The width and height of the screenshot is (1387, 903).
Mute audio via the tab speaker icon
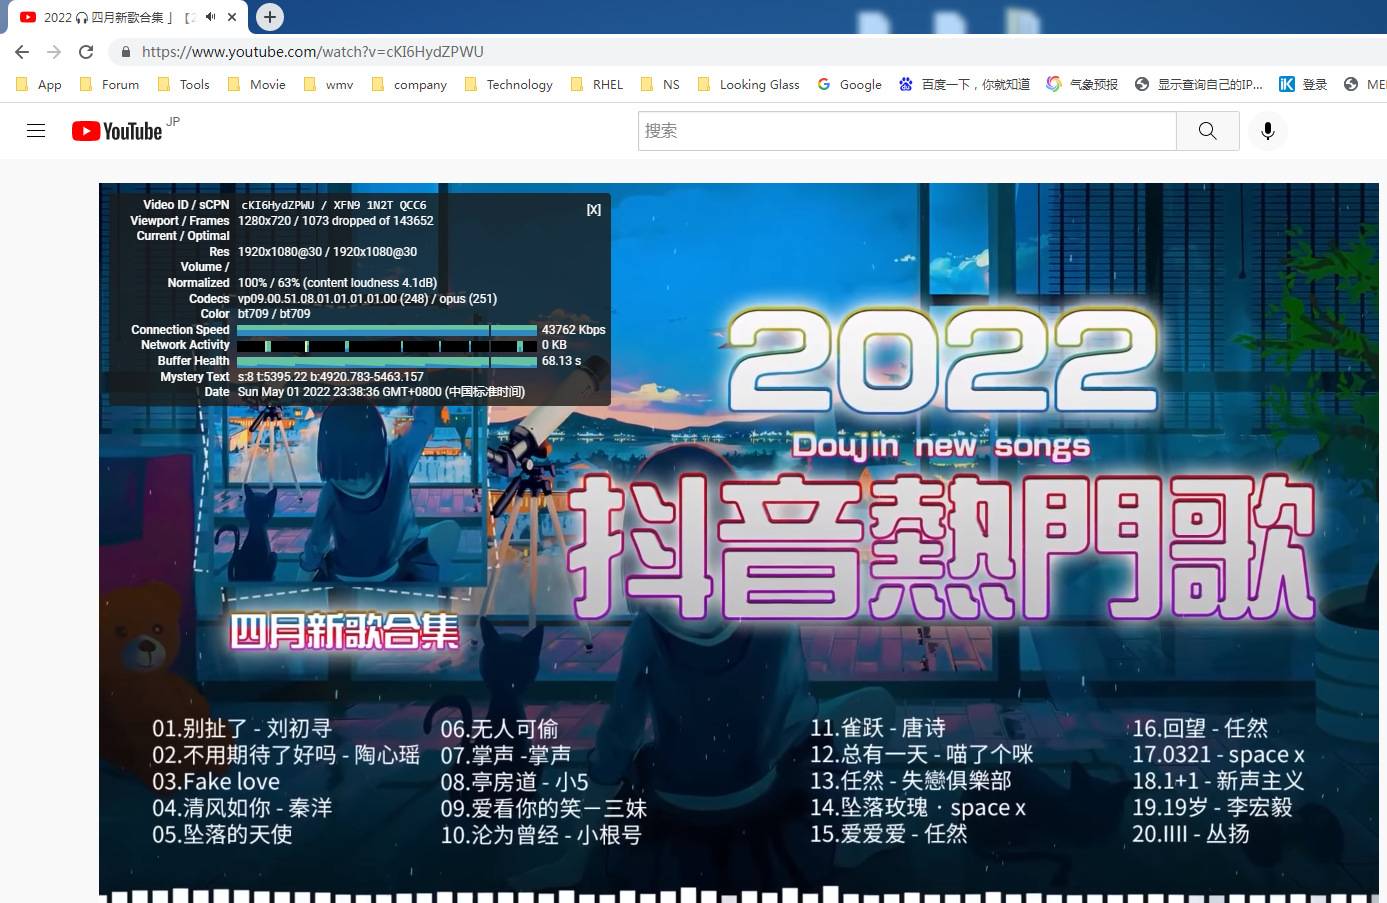[210, 17]
